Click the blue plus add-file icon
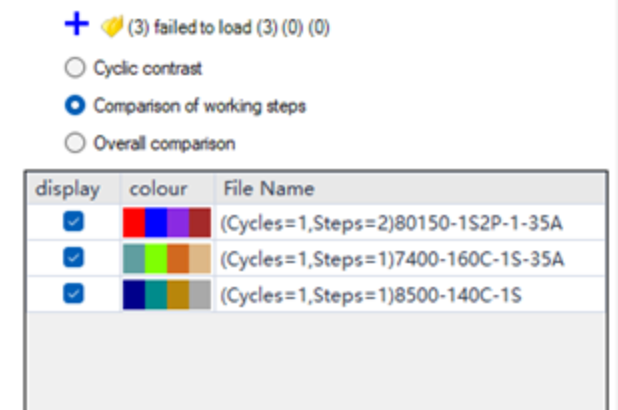 coord(76,26)
